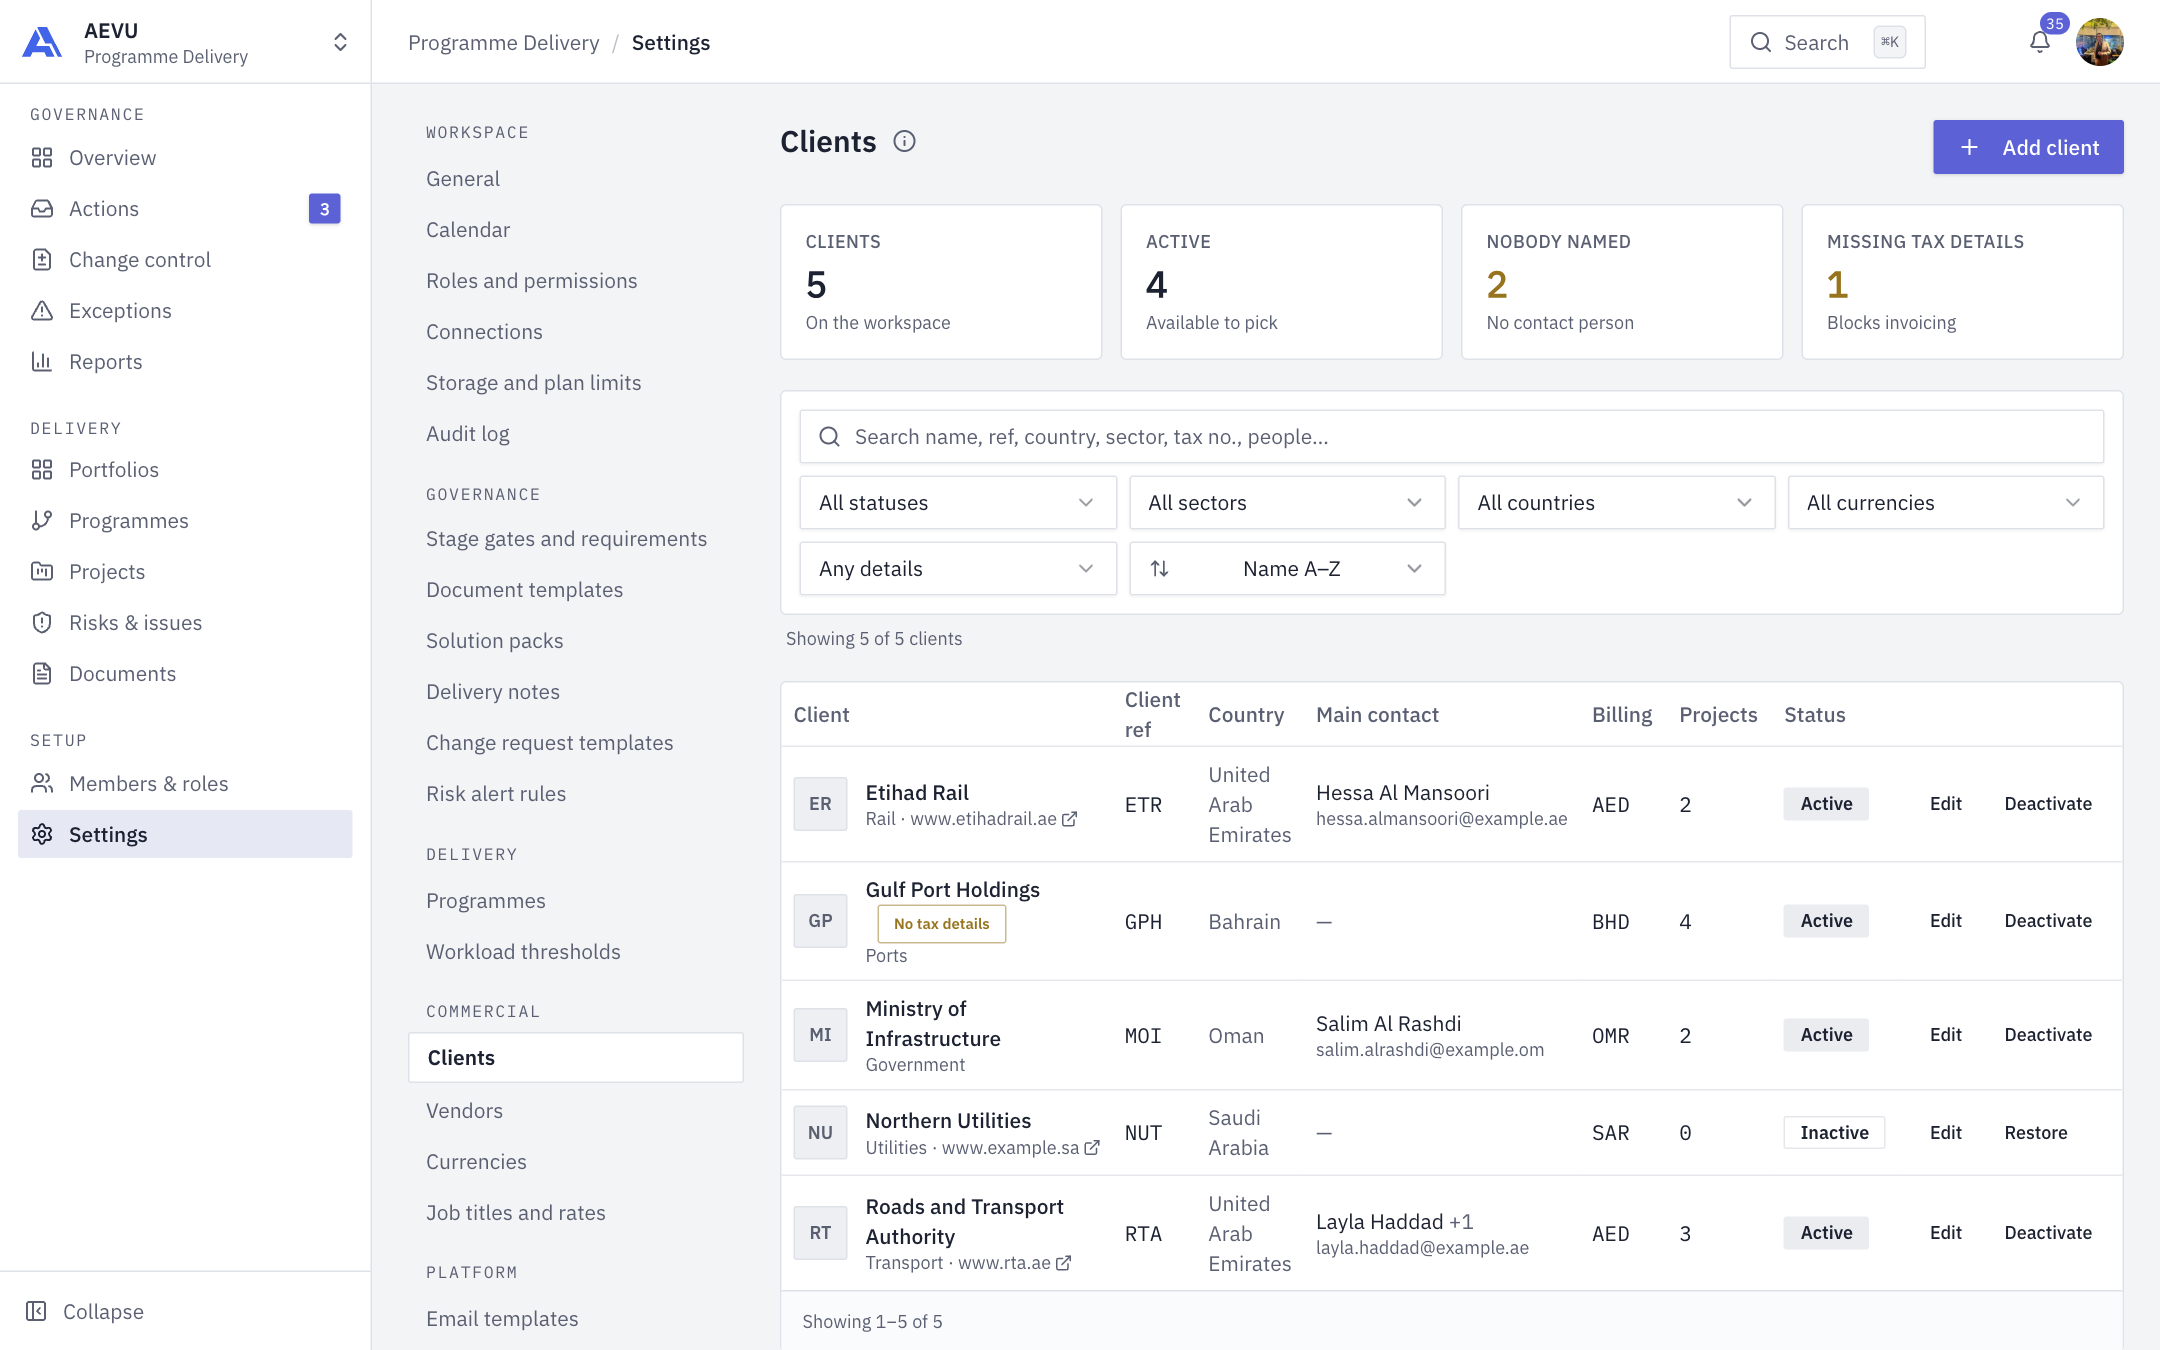Open the user avatar menu
The image size is (2160, 1350).
coord(2100,42)
